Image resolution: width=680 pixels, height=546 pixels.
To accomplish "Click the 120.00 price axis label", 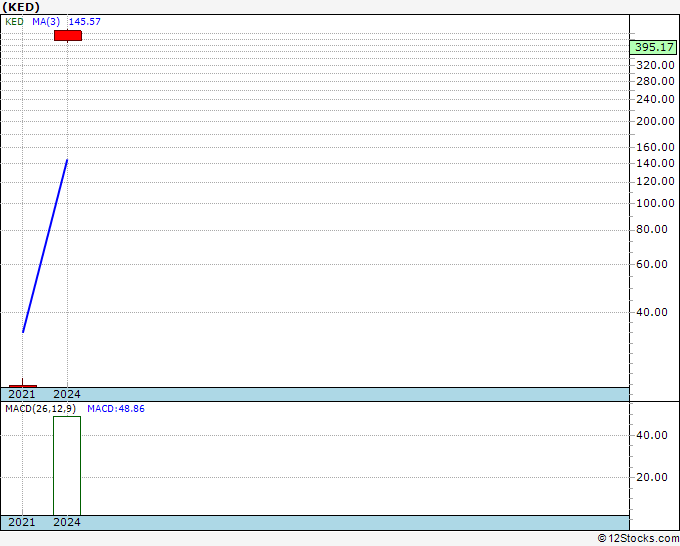I will pyautogui.click(x=655, y=181).
